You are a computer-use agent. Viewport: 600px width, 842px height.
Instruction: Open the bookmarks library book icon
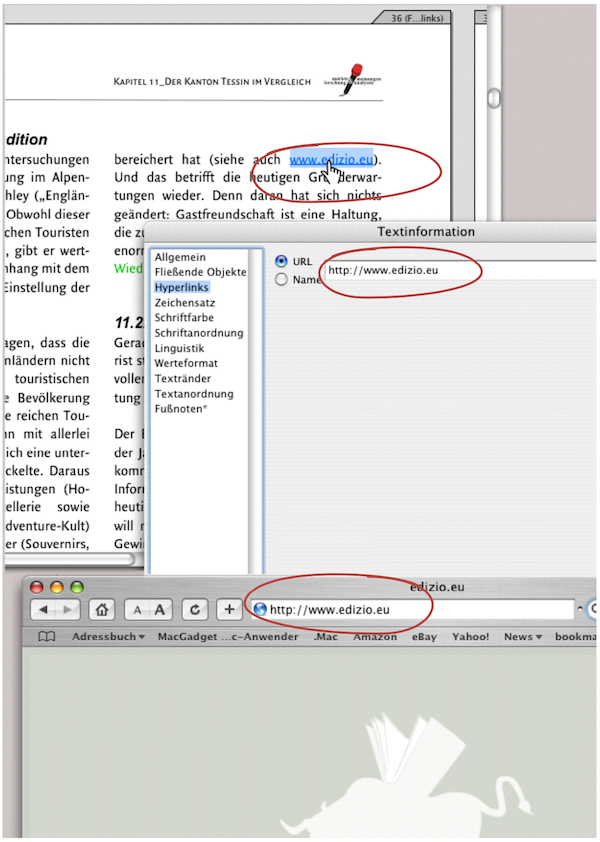[x=46, y=637]
